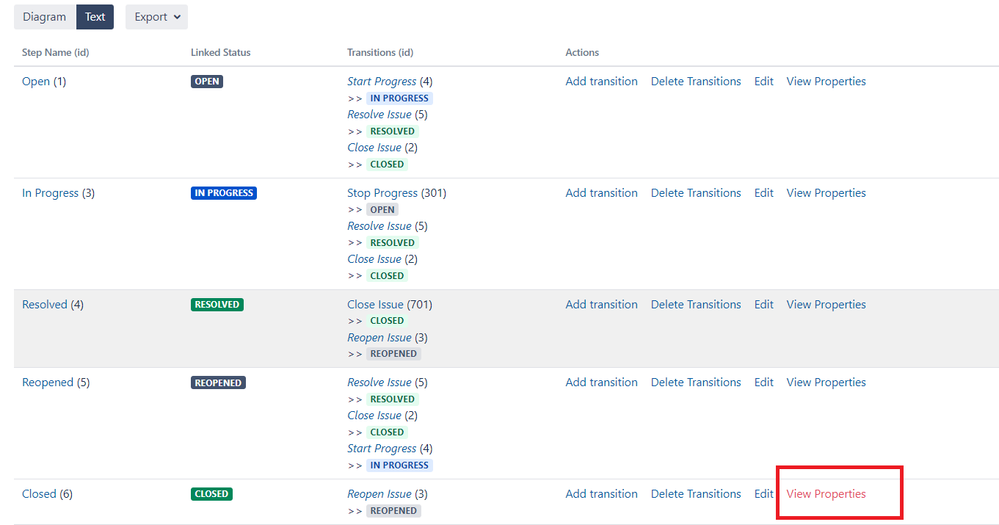Select the Text view tab
Screen dimensions: 999x525
pyautogui.click(x=95, y=17)
